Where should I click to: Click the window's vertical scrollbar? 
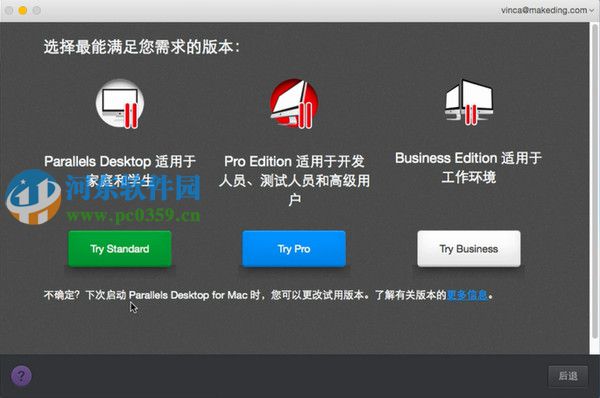[x=595, y=181]
